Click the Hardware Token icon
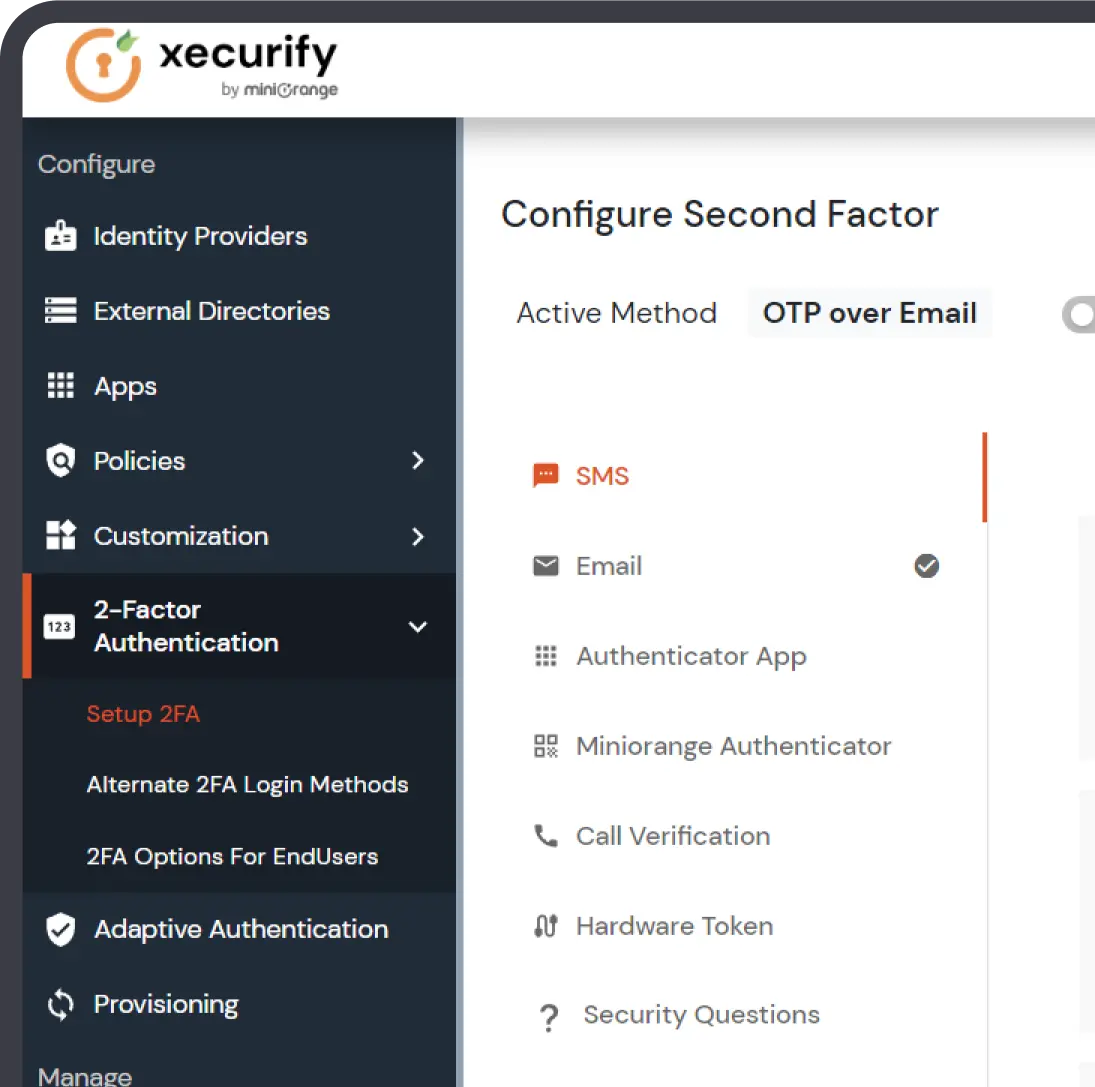 [x=546, y=926]
